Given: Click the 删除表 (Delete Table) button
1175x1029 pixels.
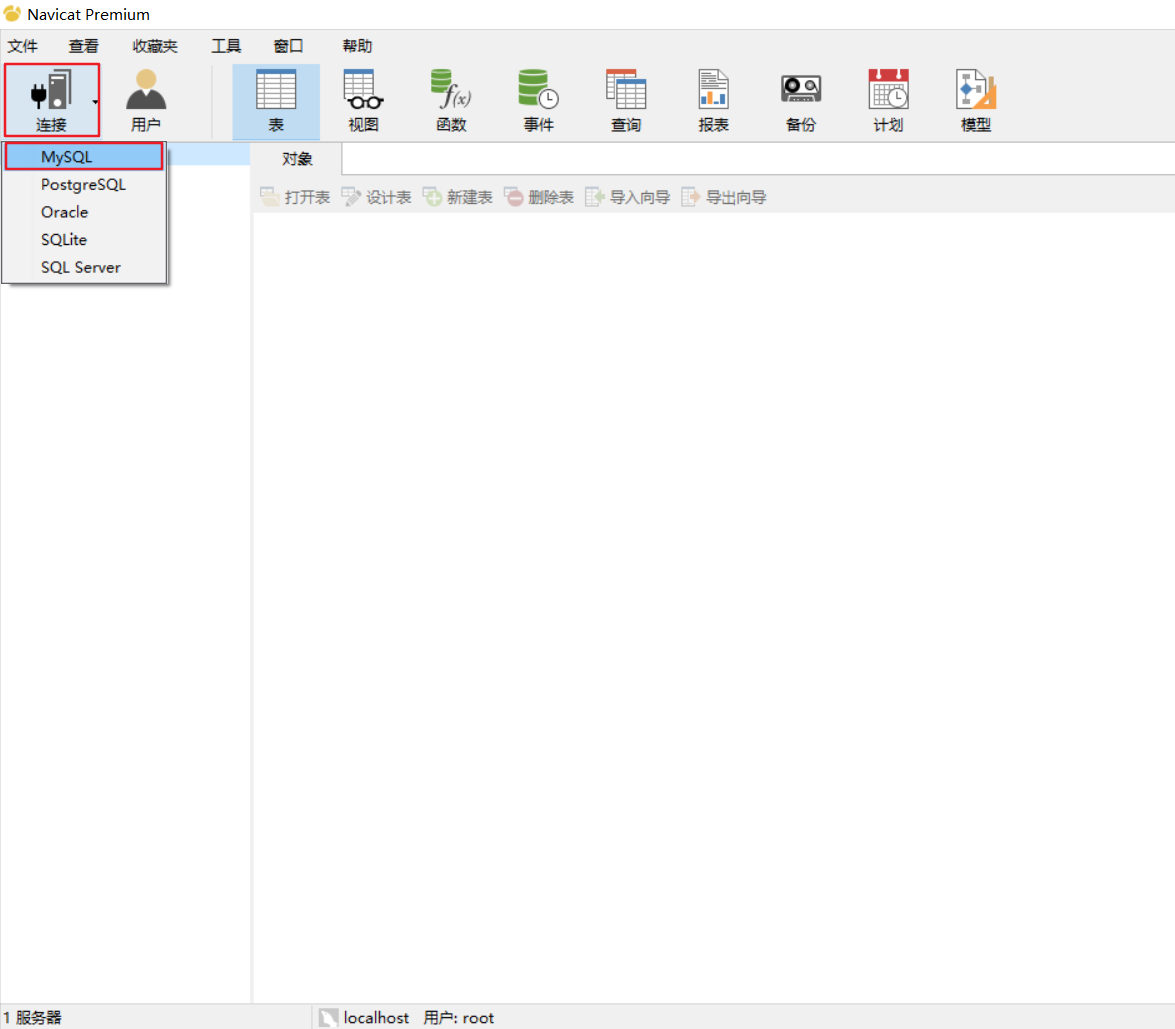Looking at the screenshot, I should [x=539, y=197].
